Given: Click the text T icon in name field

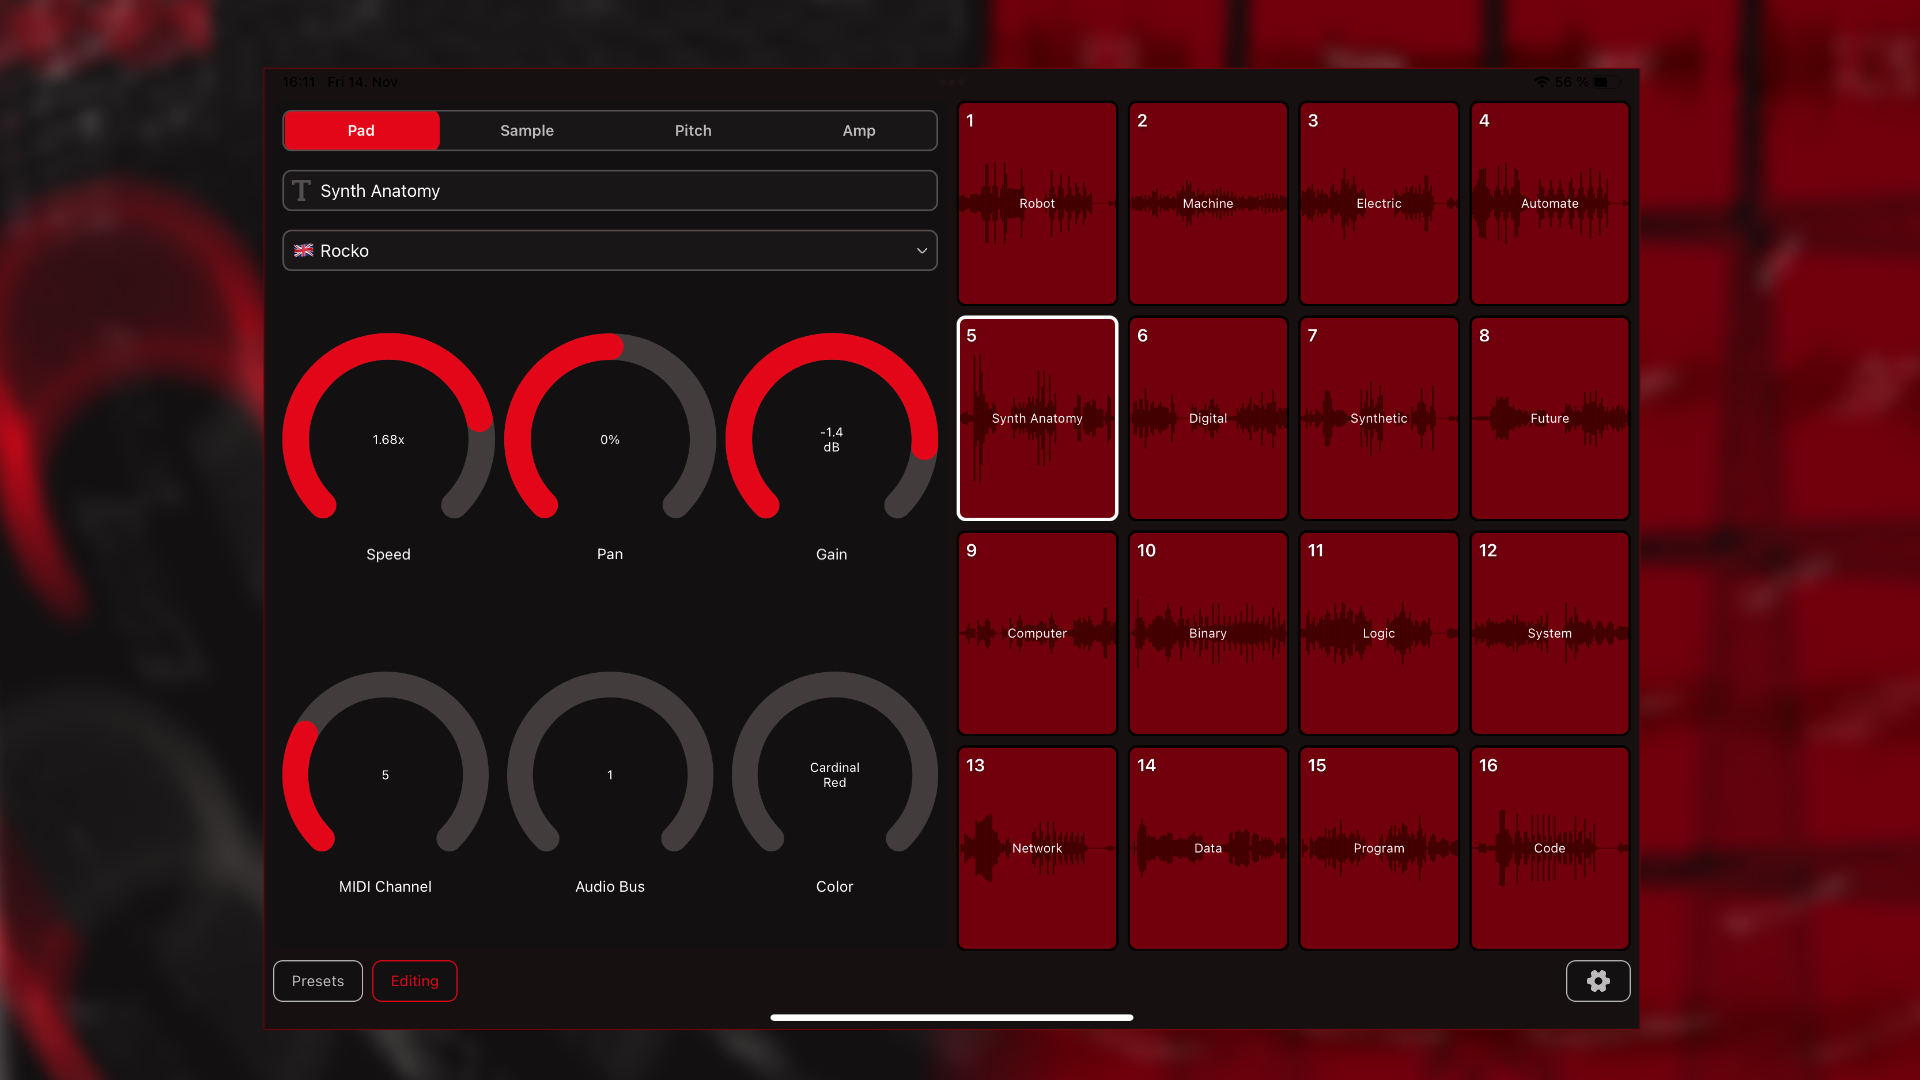Looking at the screenshot, I should (x=301, y=190).
